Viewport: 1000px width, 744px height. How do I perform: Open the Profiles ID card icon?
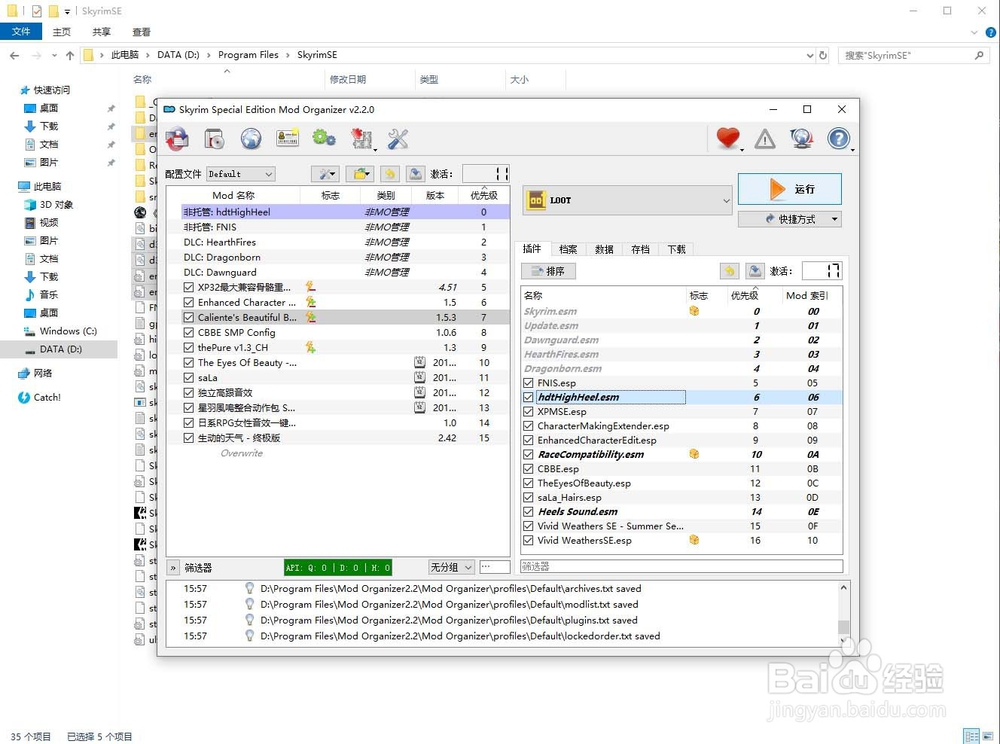click(288, 138)
